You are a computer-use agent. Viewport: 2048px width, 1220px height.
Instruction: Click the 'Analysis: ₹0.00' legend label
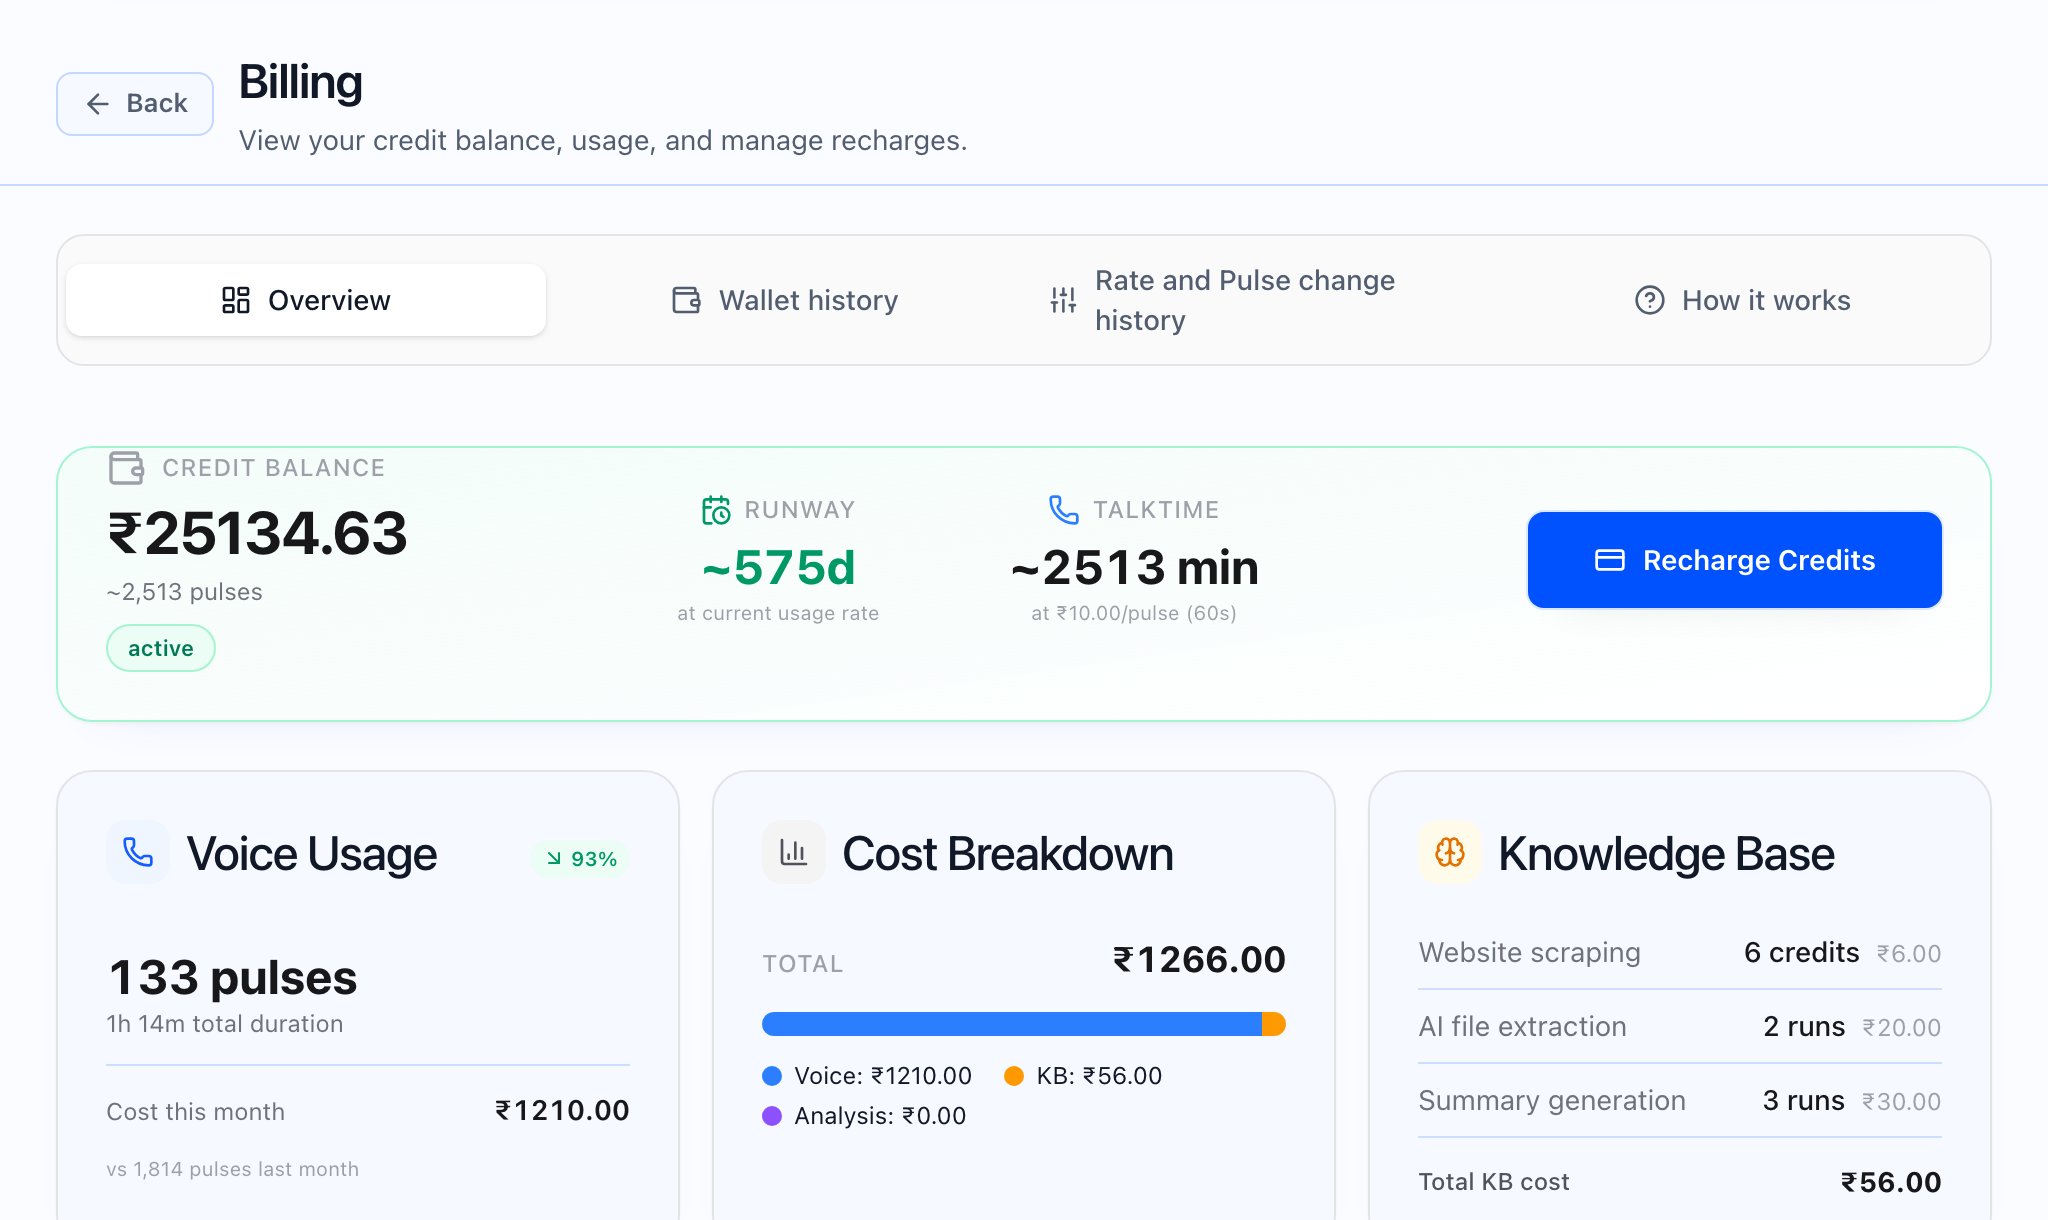pyautogui.click(x=880, y=1116)
